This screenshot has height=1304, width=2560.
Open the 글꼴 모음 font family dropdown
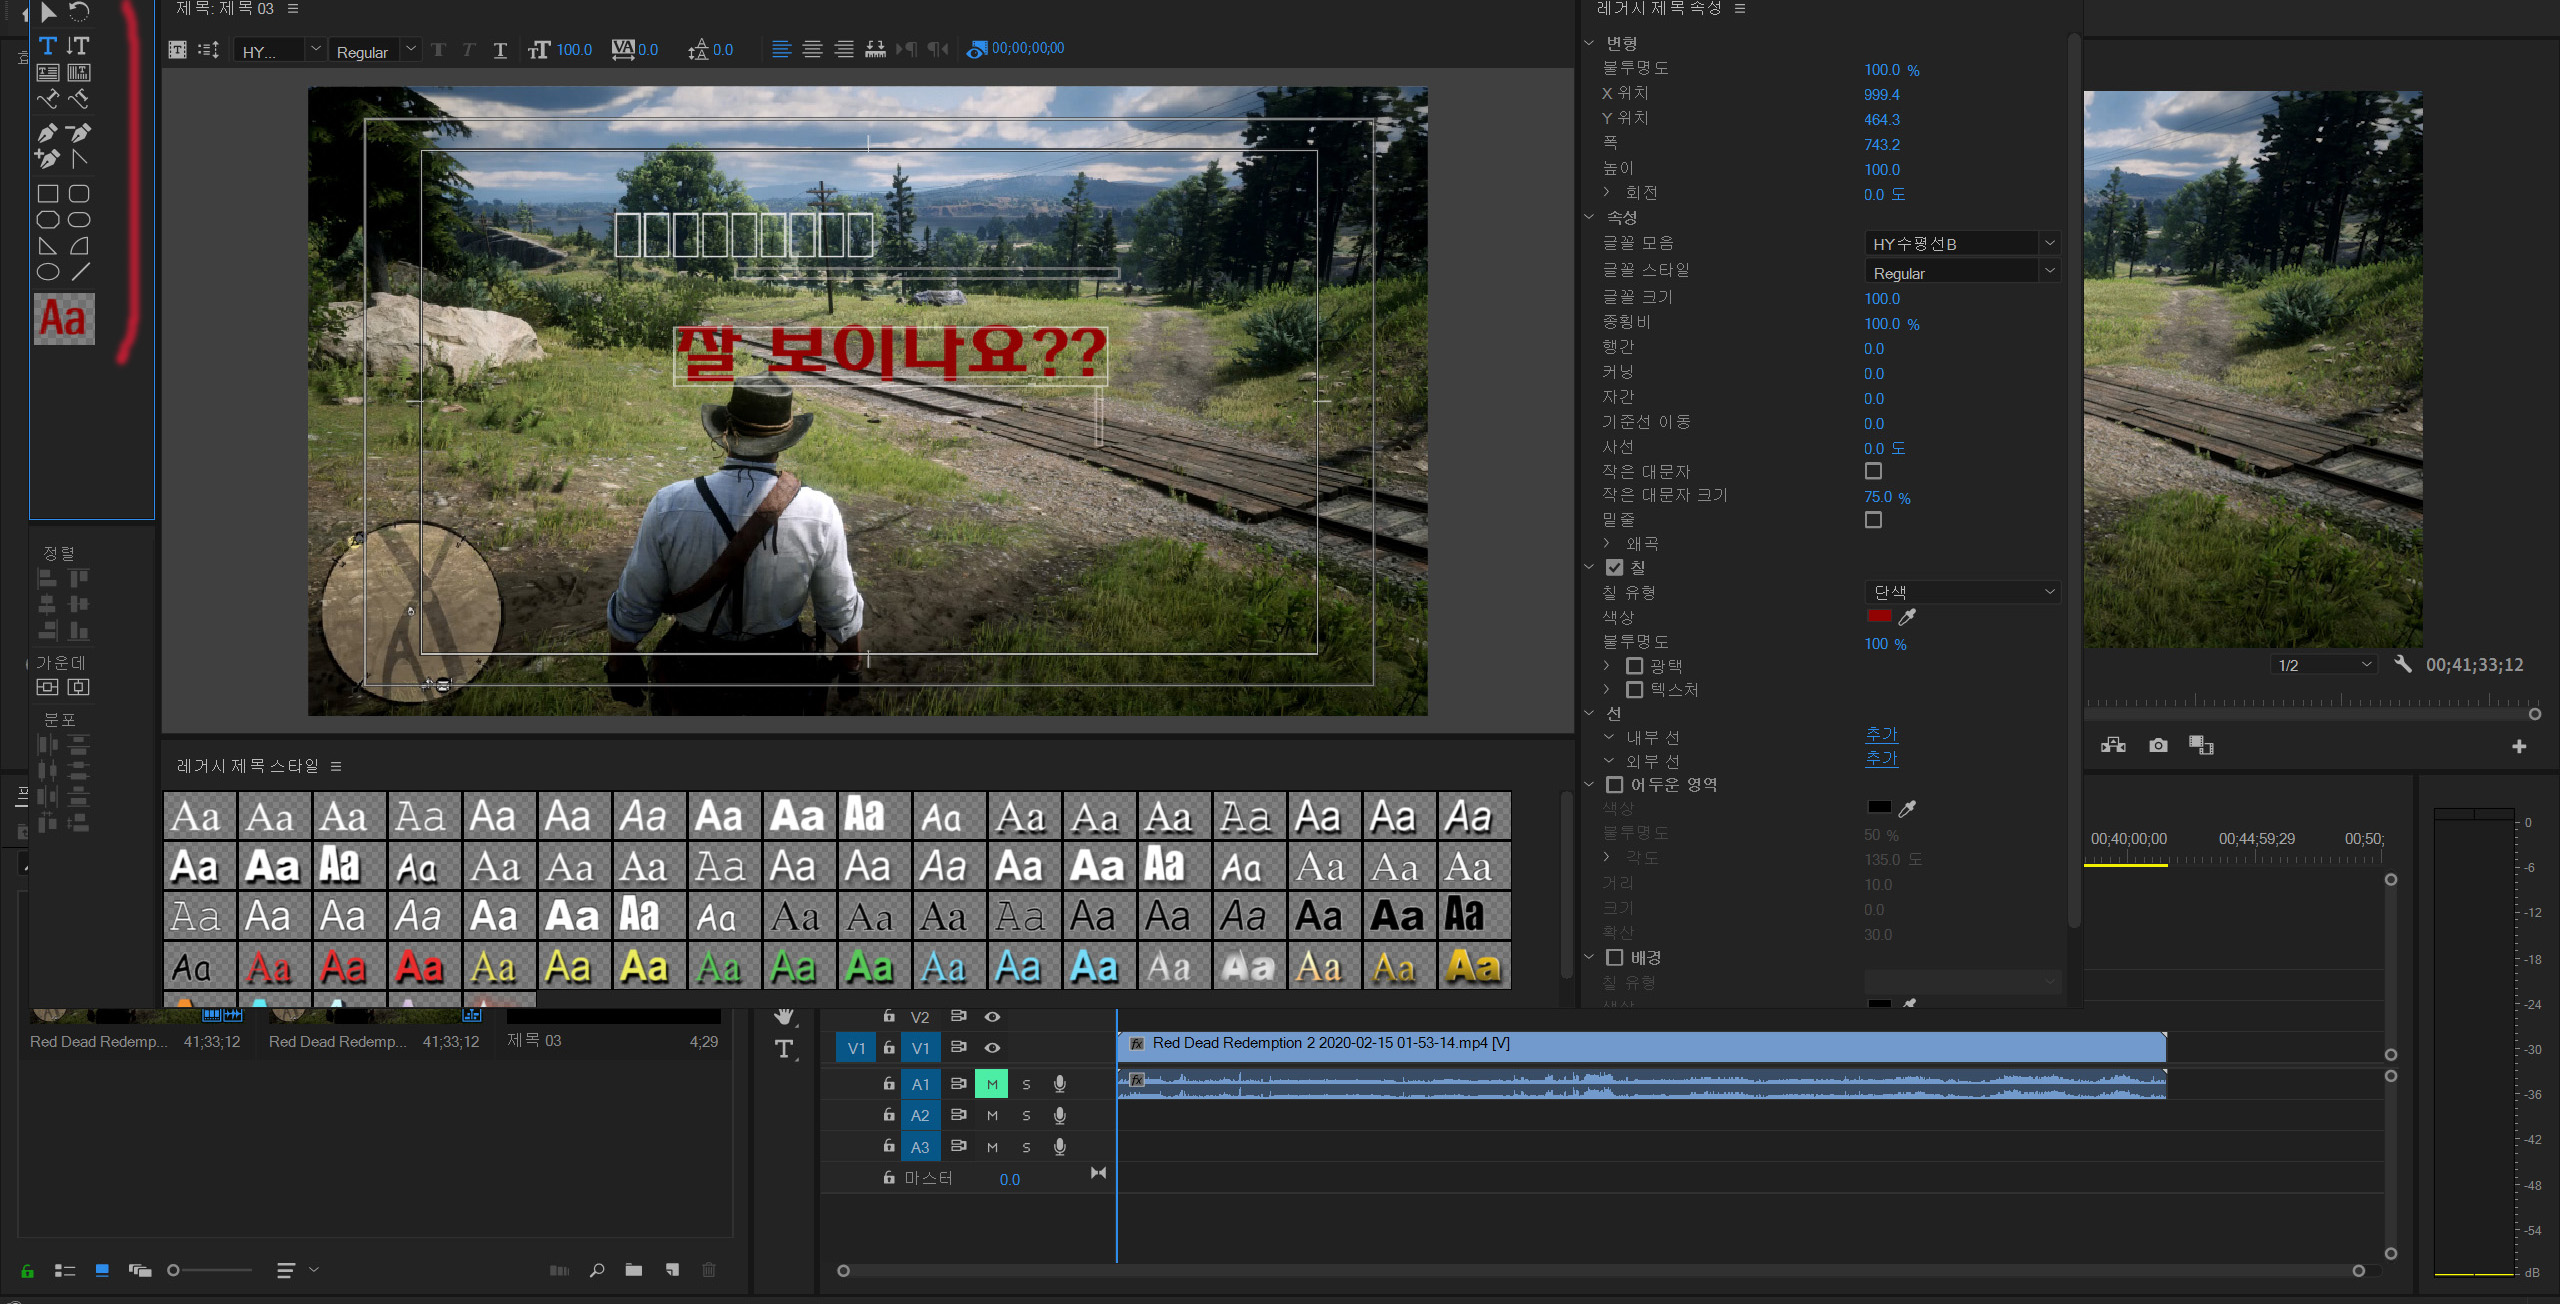tap(2049, 243)
